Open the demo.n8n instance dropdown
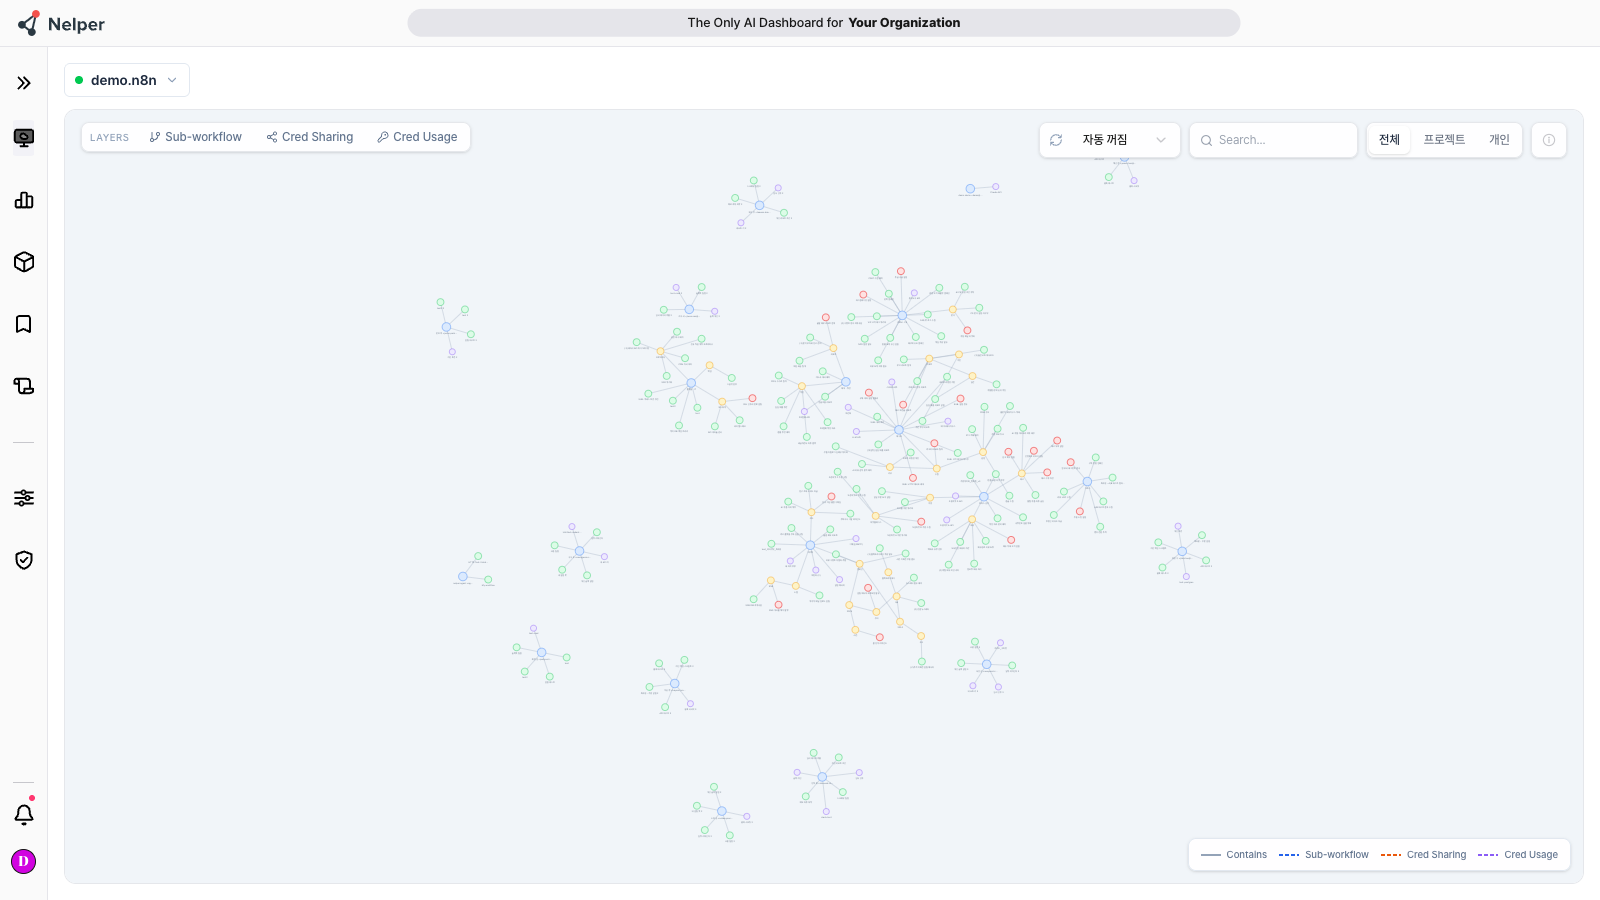1600x900 pixels. tap(127, 80)
